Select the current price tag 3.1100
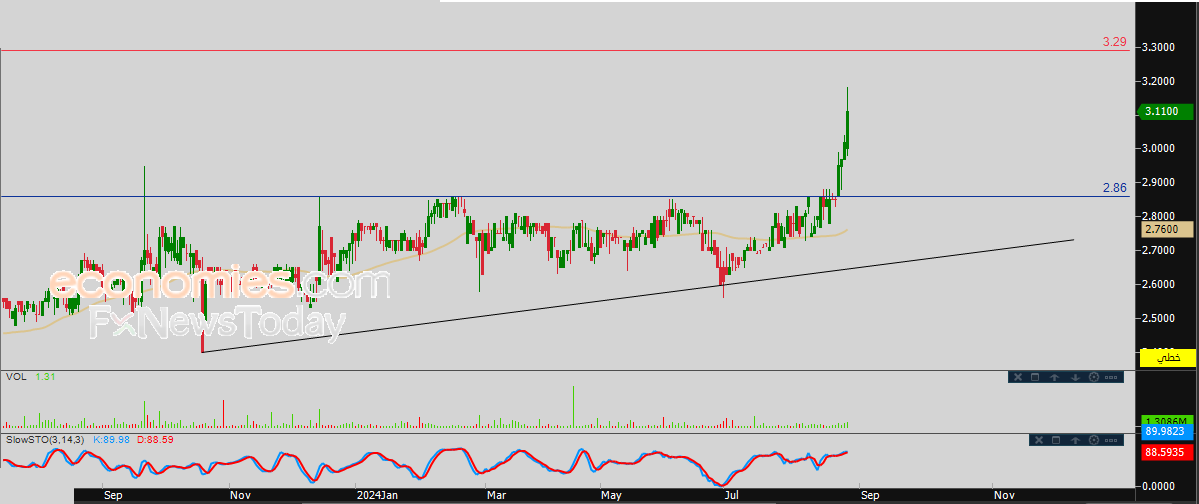 1167,112
